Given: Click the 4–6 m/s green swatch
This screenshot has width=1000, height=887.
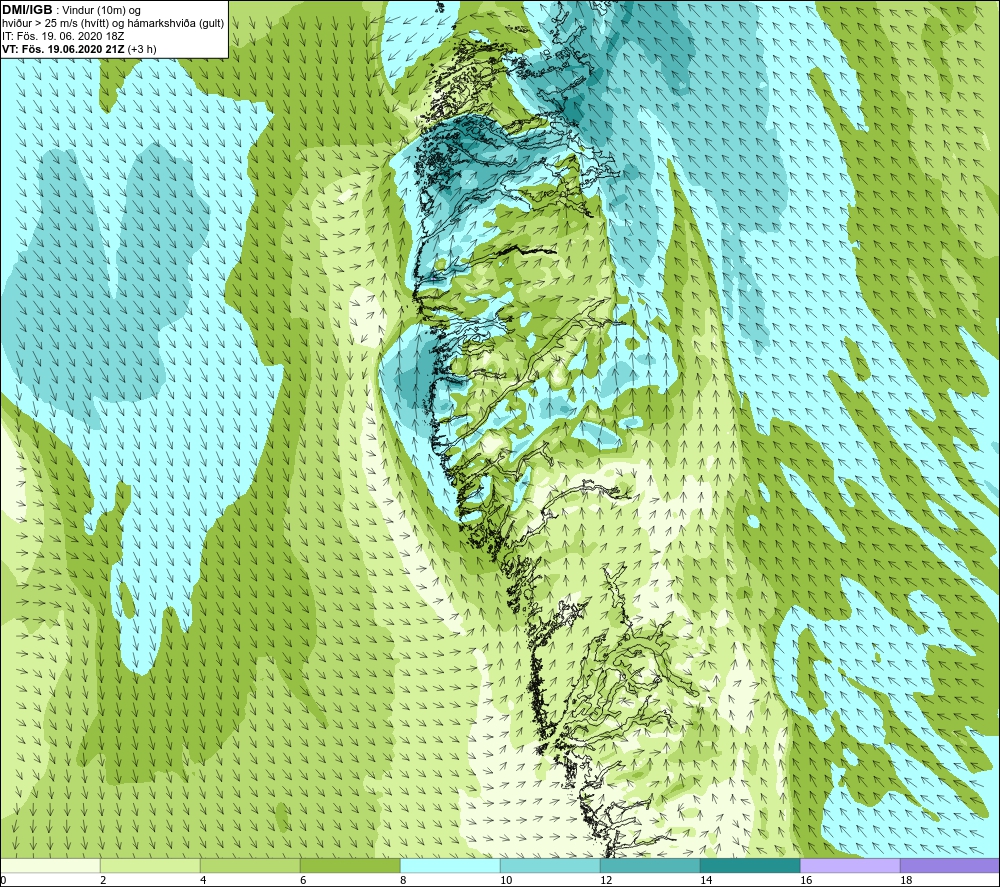Looking at the screenshot, I should 250,865.
